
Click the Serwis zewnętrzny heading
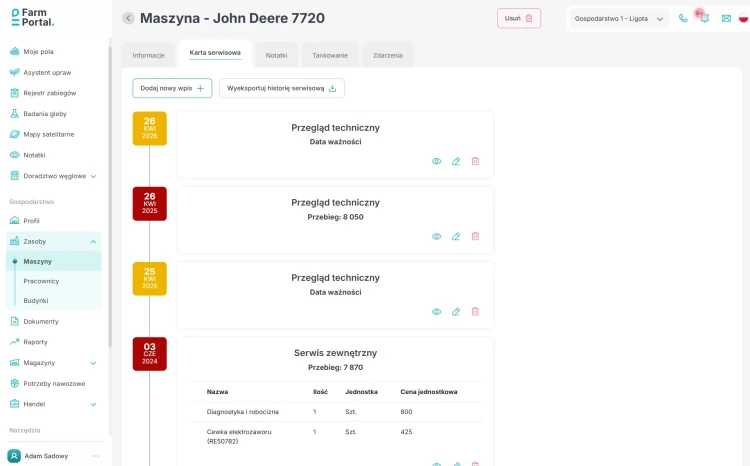tap(335, 353)
